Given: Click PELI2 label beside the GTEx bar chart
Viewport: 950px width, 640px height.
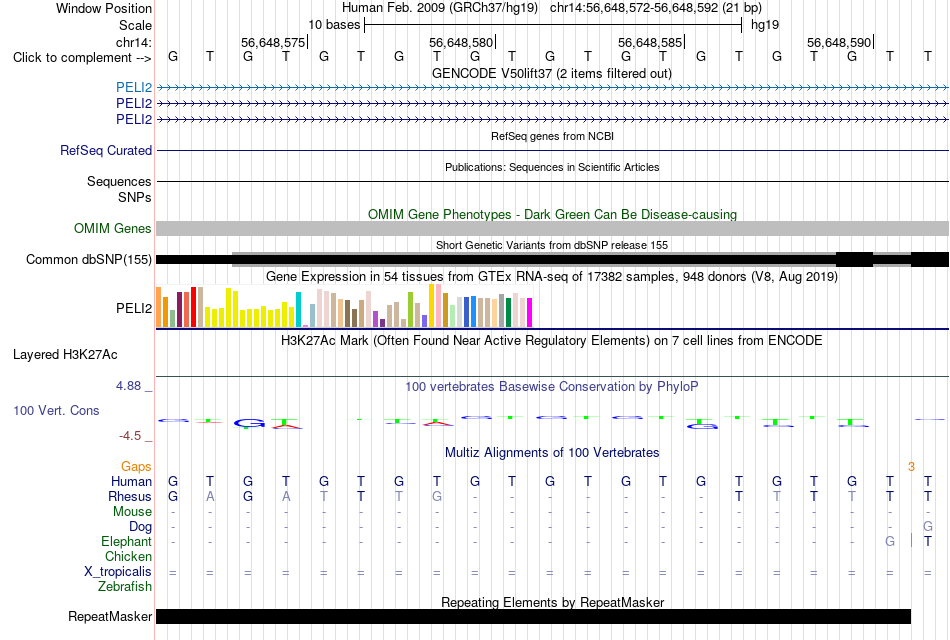Looking at the screenshot, I should point(134,308).
